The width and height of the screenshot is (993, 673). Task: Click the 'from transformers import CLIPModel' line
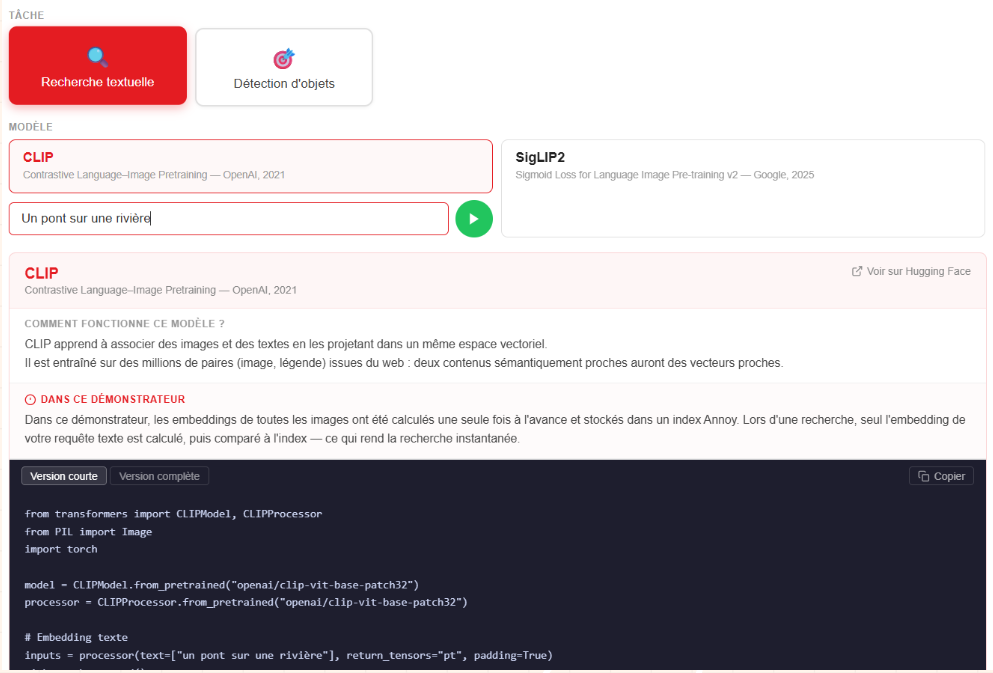(x=173, y=513)
